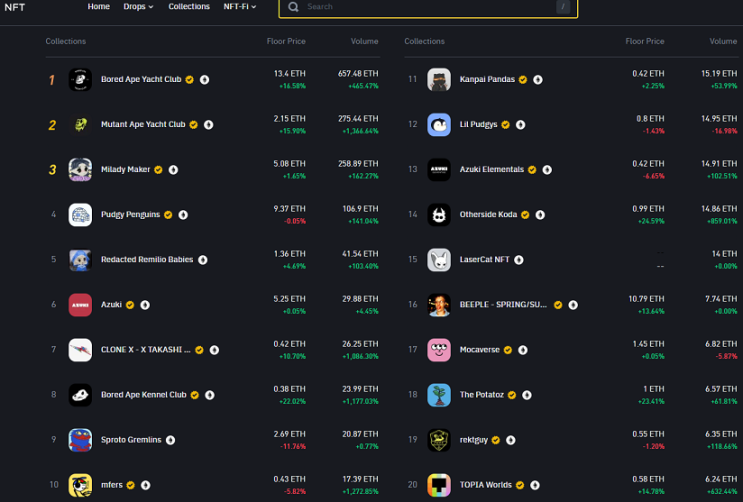Image resolution: width=743 pixels, height=502 pixels.
Task: Click the right Floor Price column header
Action: click(645, 41)
